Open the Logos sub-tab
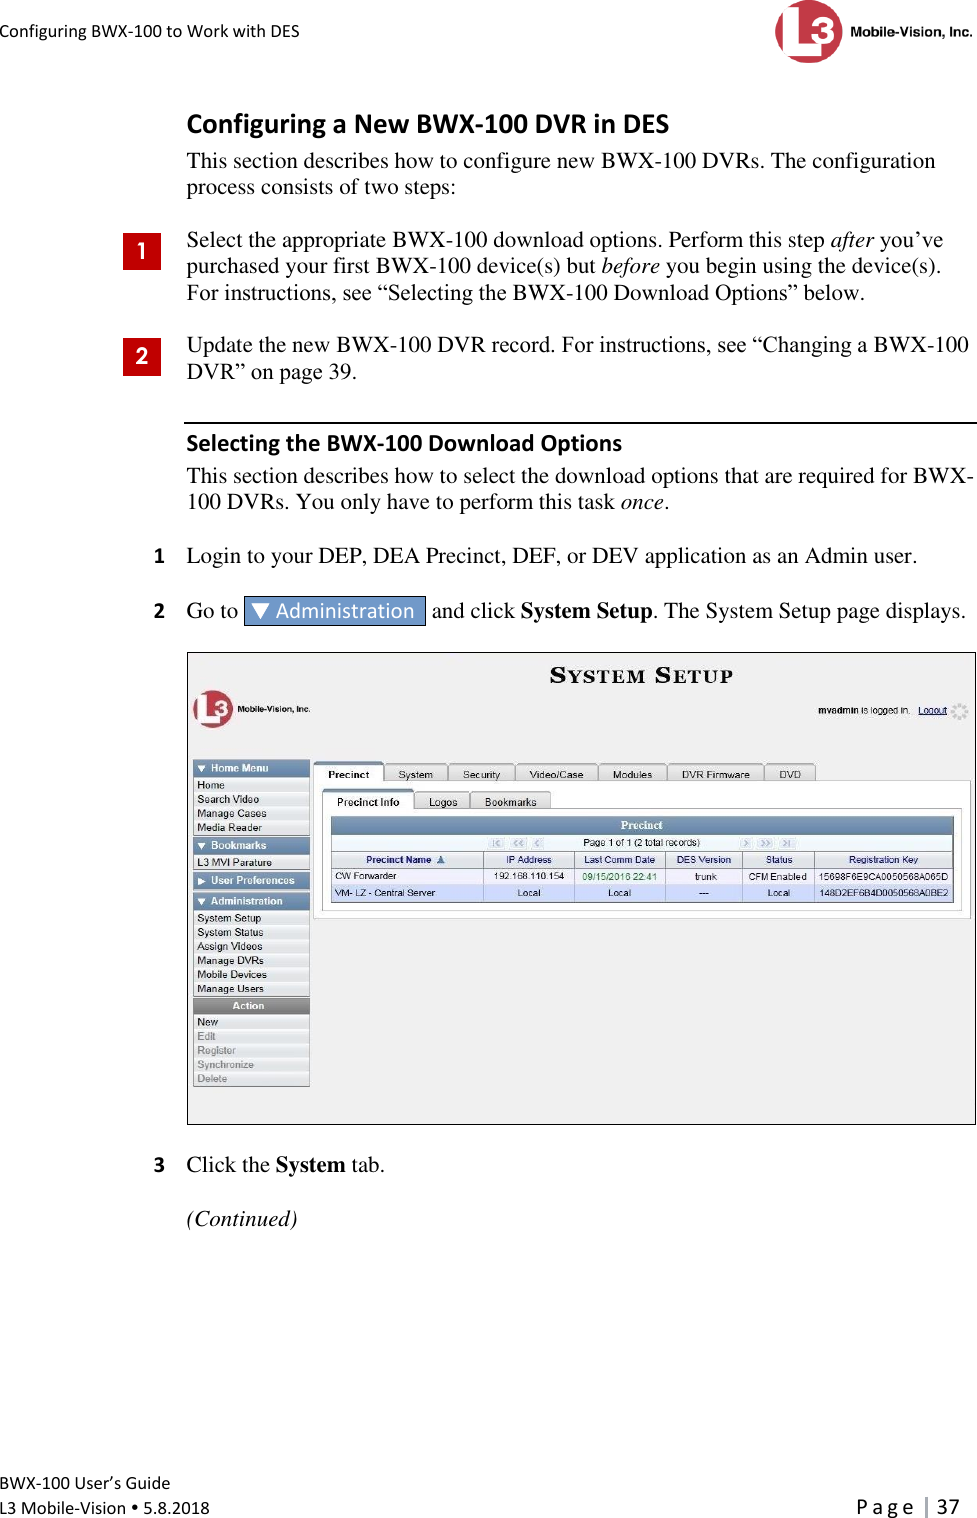This screenshot has height=1518, width=977. point(443,802)
